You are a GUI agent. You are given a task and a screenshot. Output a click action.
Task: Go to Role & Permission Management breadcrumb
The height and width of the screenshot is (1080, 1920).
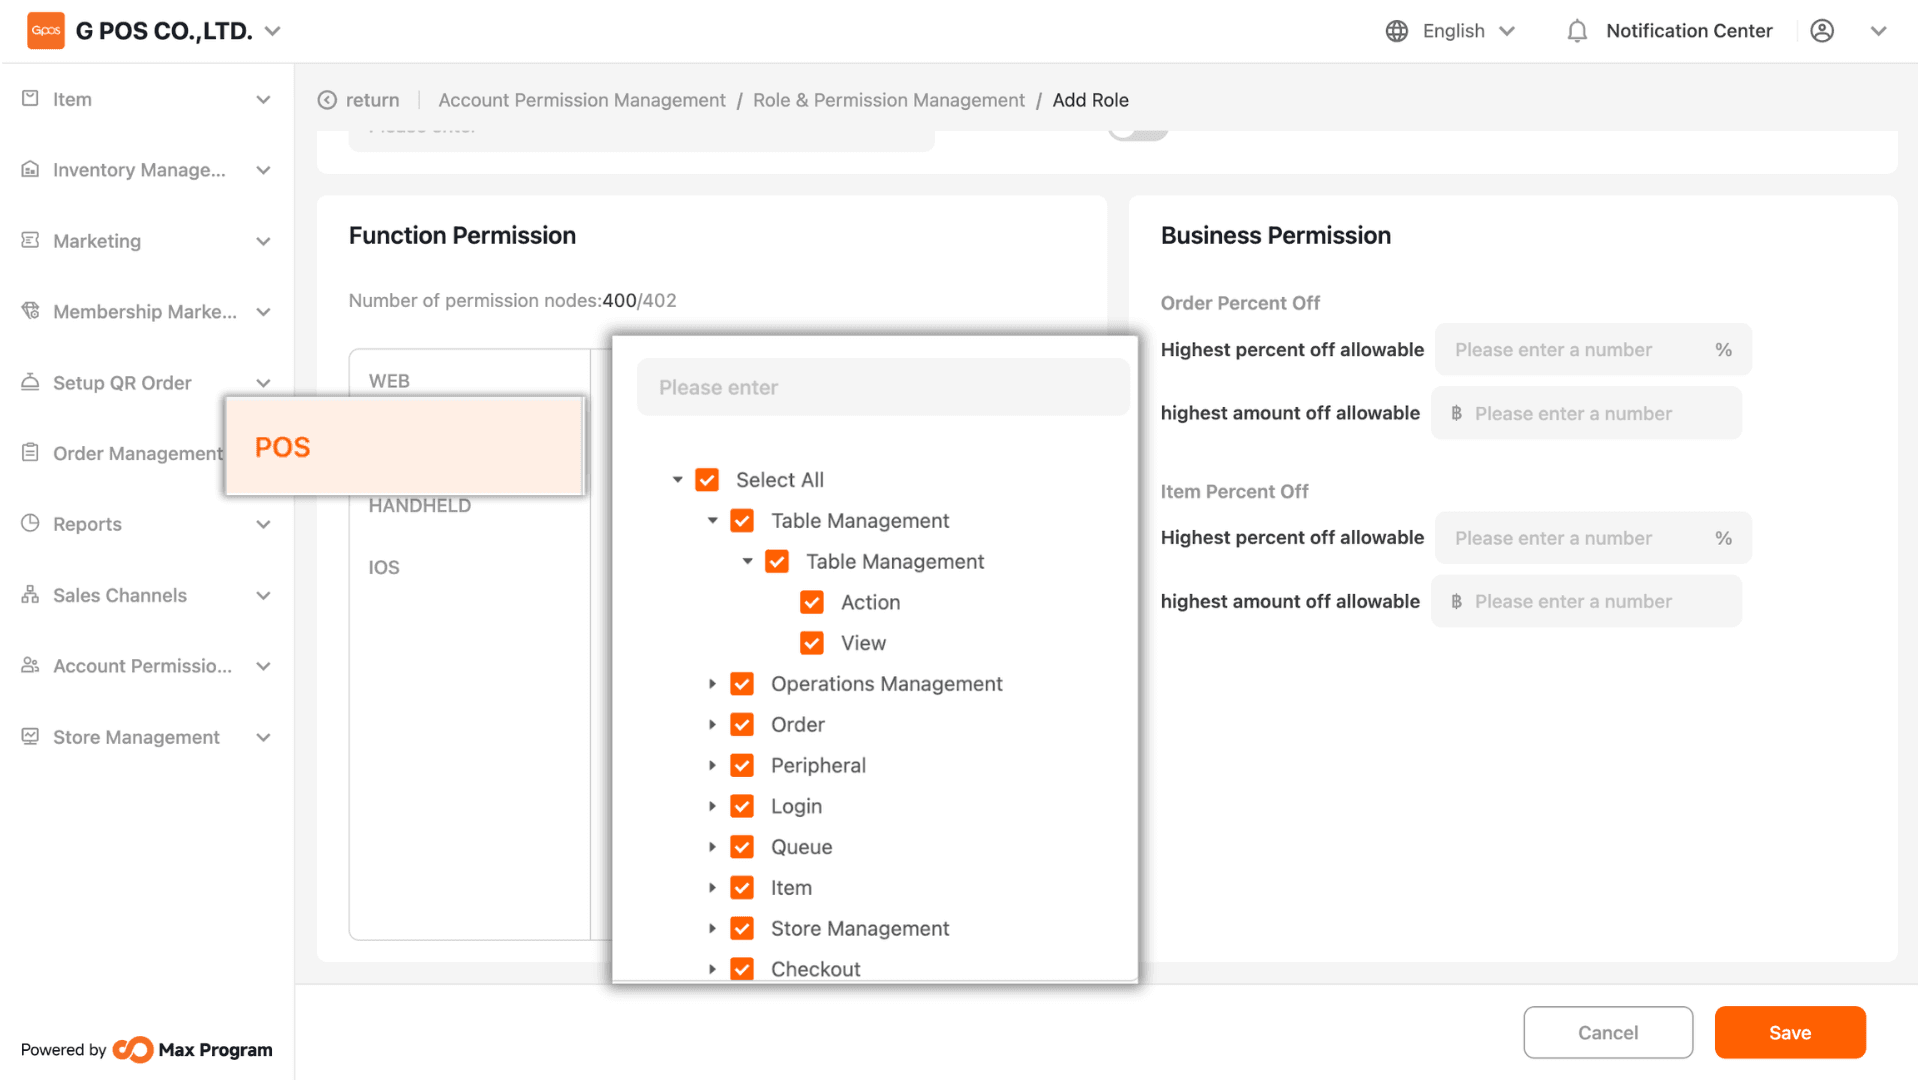coord(889,100)
